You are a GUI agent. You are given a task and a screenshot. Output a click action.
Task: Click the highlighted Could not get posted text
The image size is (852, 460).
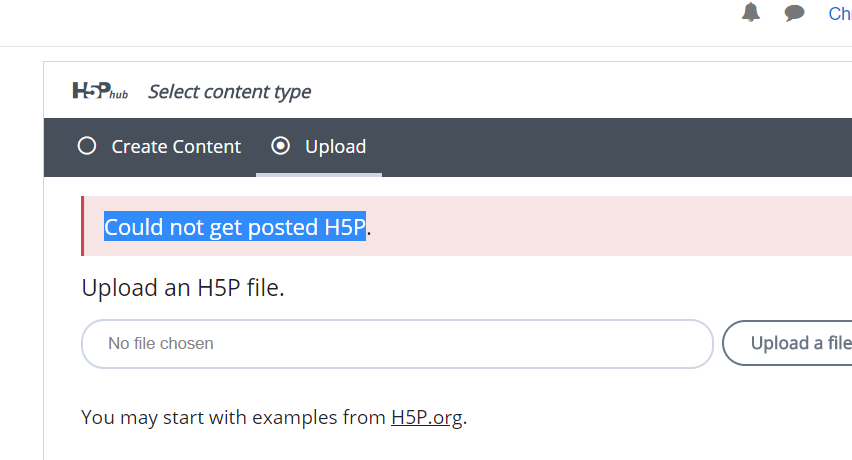[235, 226]
